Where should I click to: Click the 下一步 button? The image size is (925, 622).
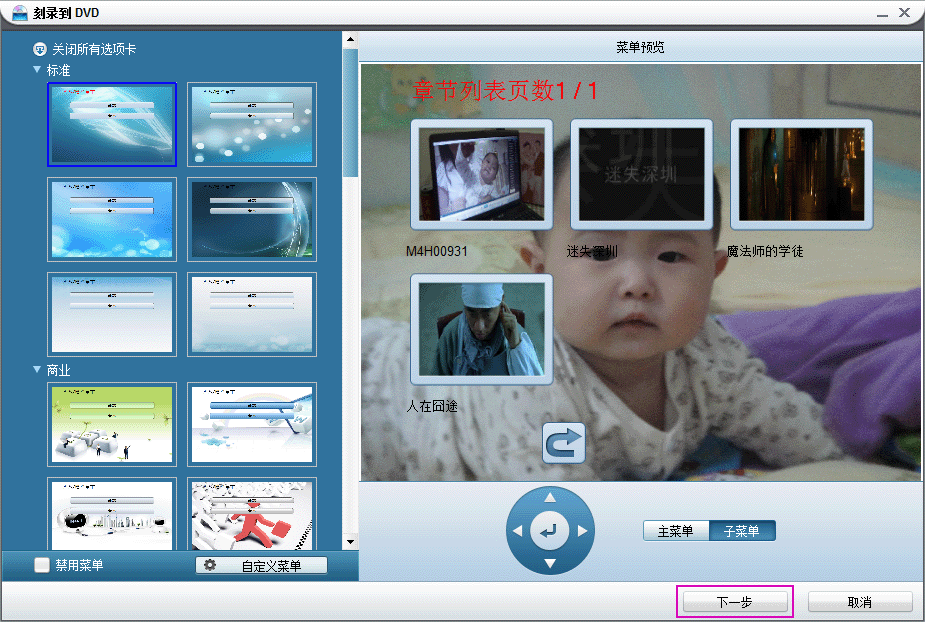[735, 602]
